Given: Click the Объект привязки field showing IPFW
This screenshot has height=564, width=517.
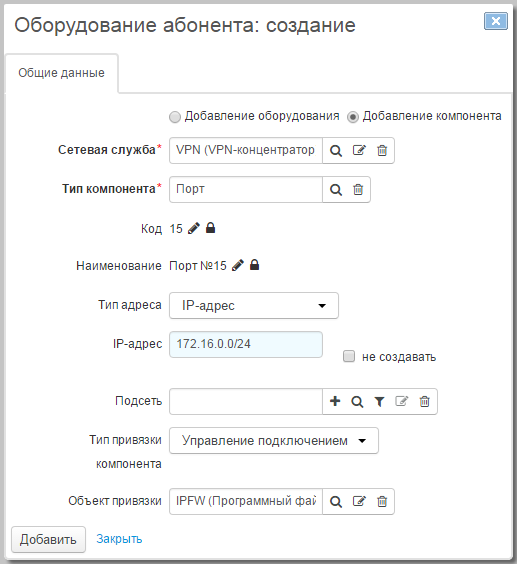Looking at the screenshot, I should [246, 501].
